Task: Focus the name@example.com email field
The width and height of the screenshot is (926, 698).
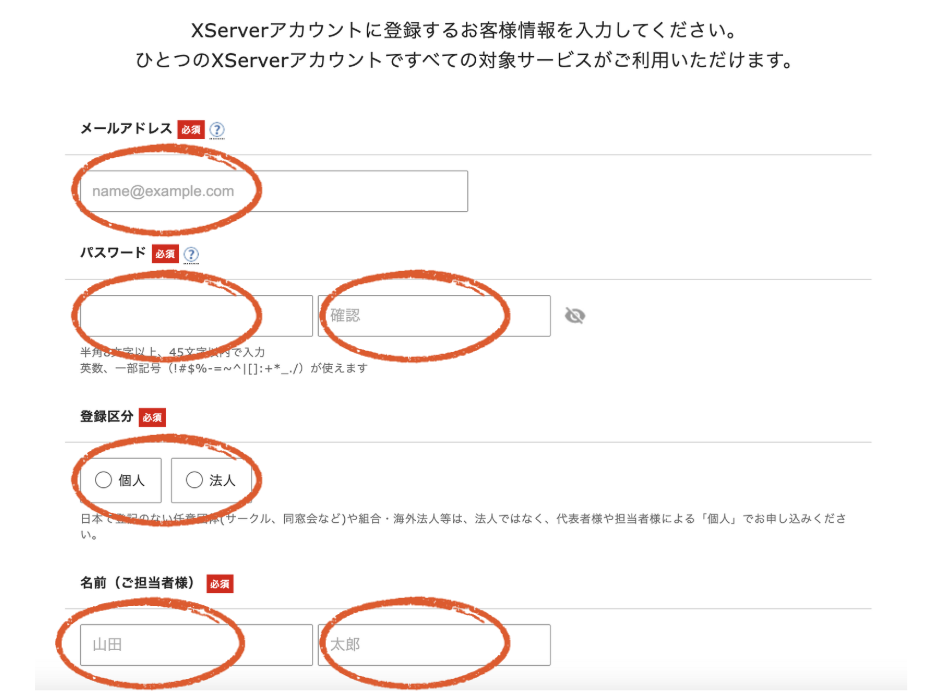Action: [273, 191]
